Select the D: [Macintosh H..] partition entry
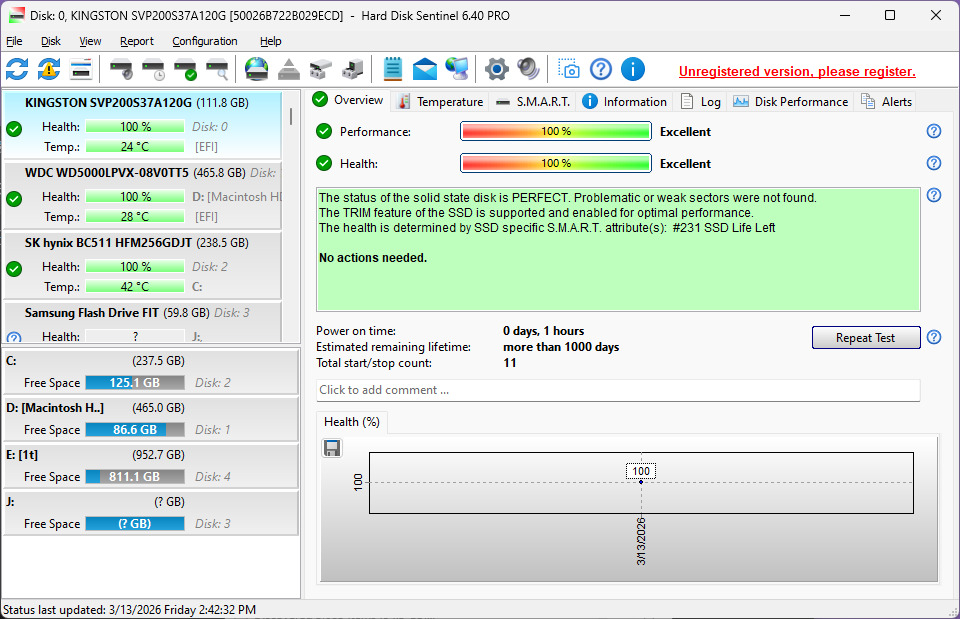Image resolution: width=960 pixels, height=619 pixels. [151, 419]
